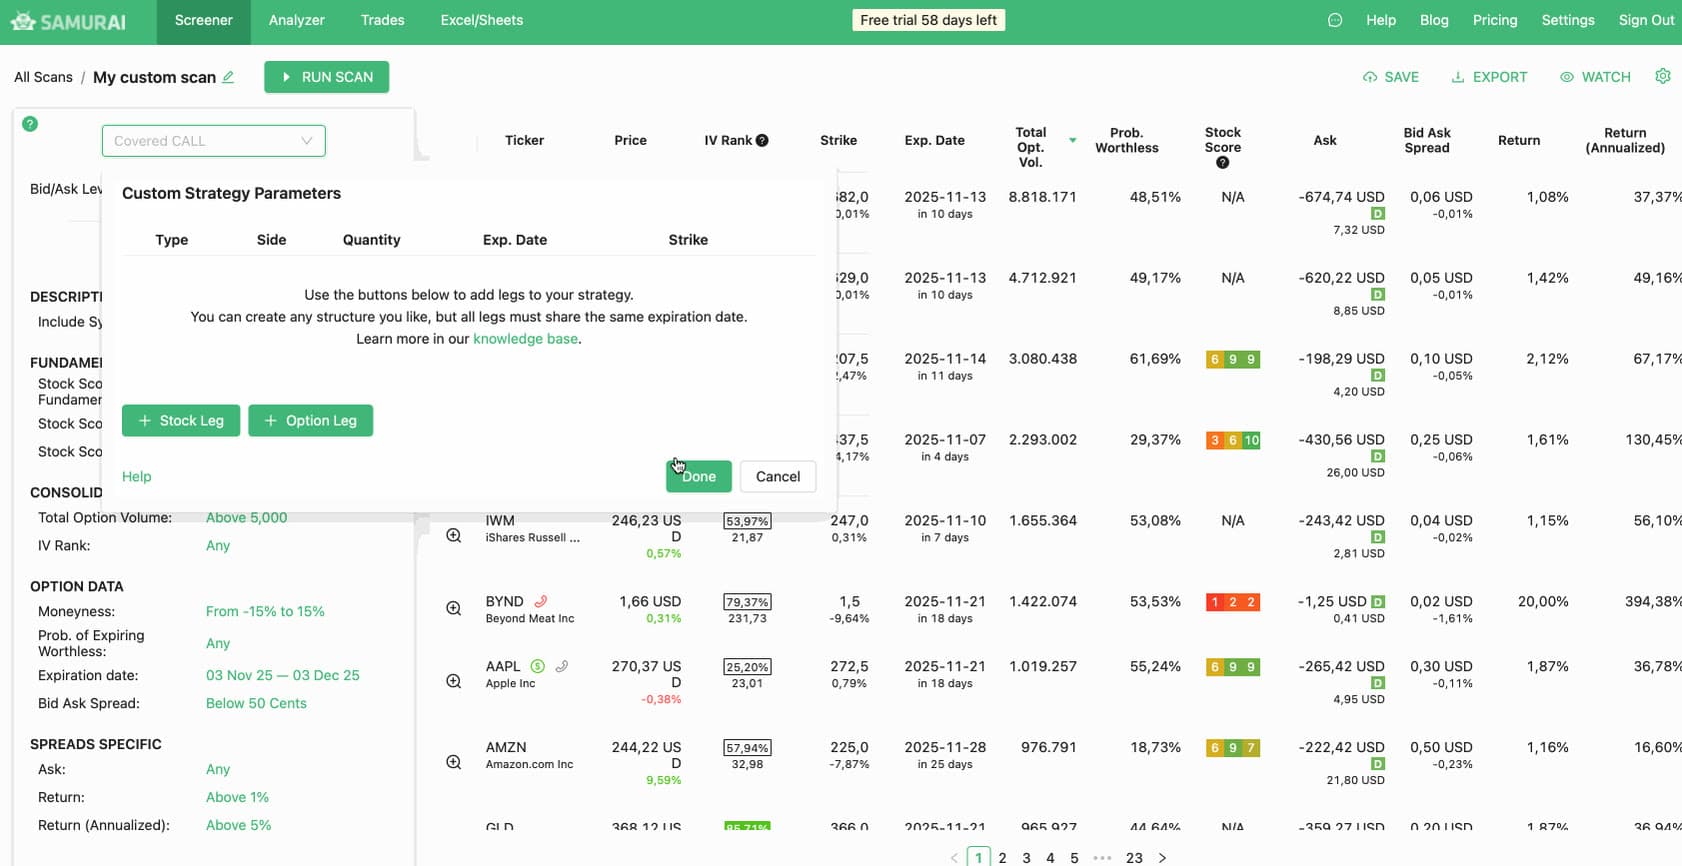1682x866 pixels.
Task: Add a Stock Leg to the strategy
Action: pos(181,421)
